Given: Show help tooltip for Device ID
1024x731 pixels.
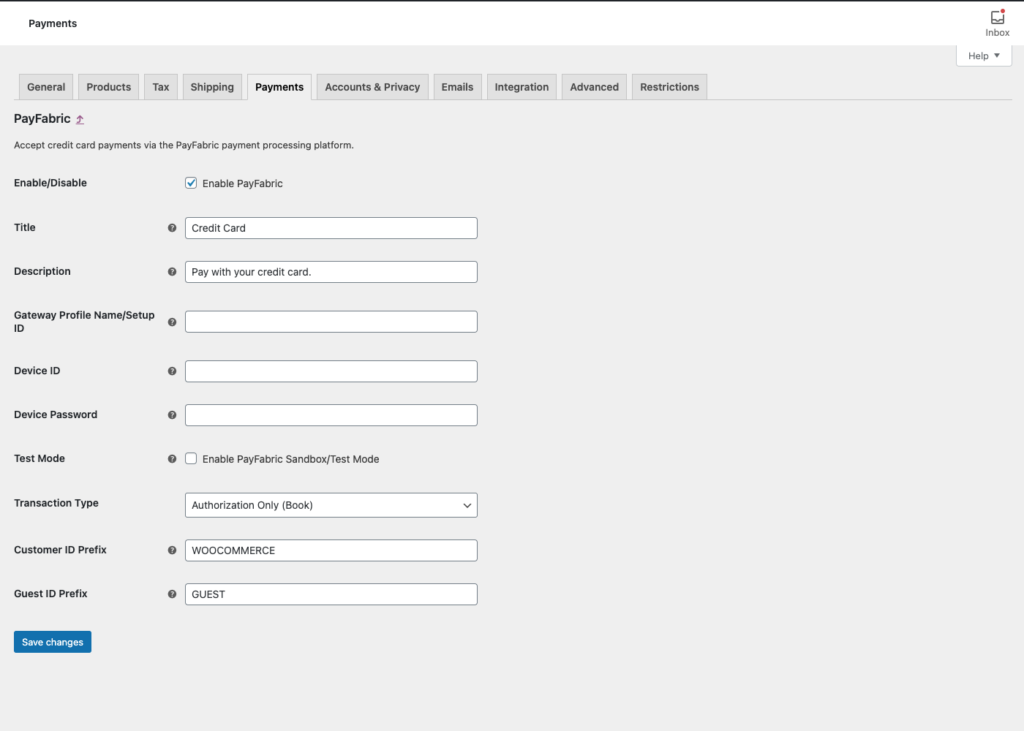Looking at the screenshot, I should pos(172,371).
